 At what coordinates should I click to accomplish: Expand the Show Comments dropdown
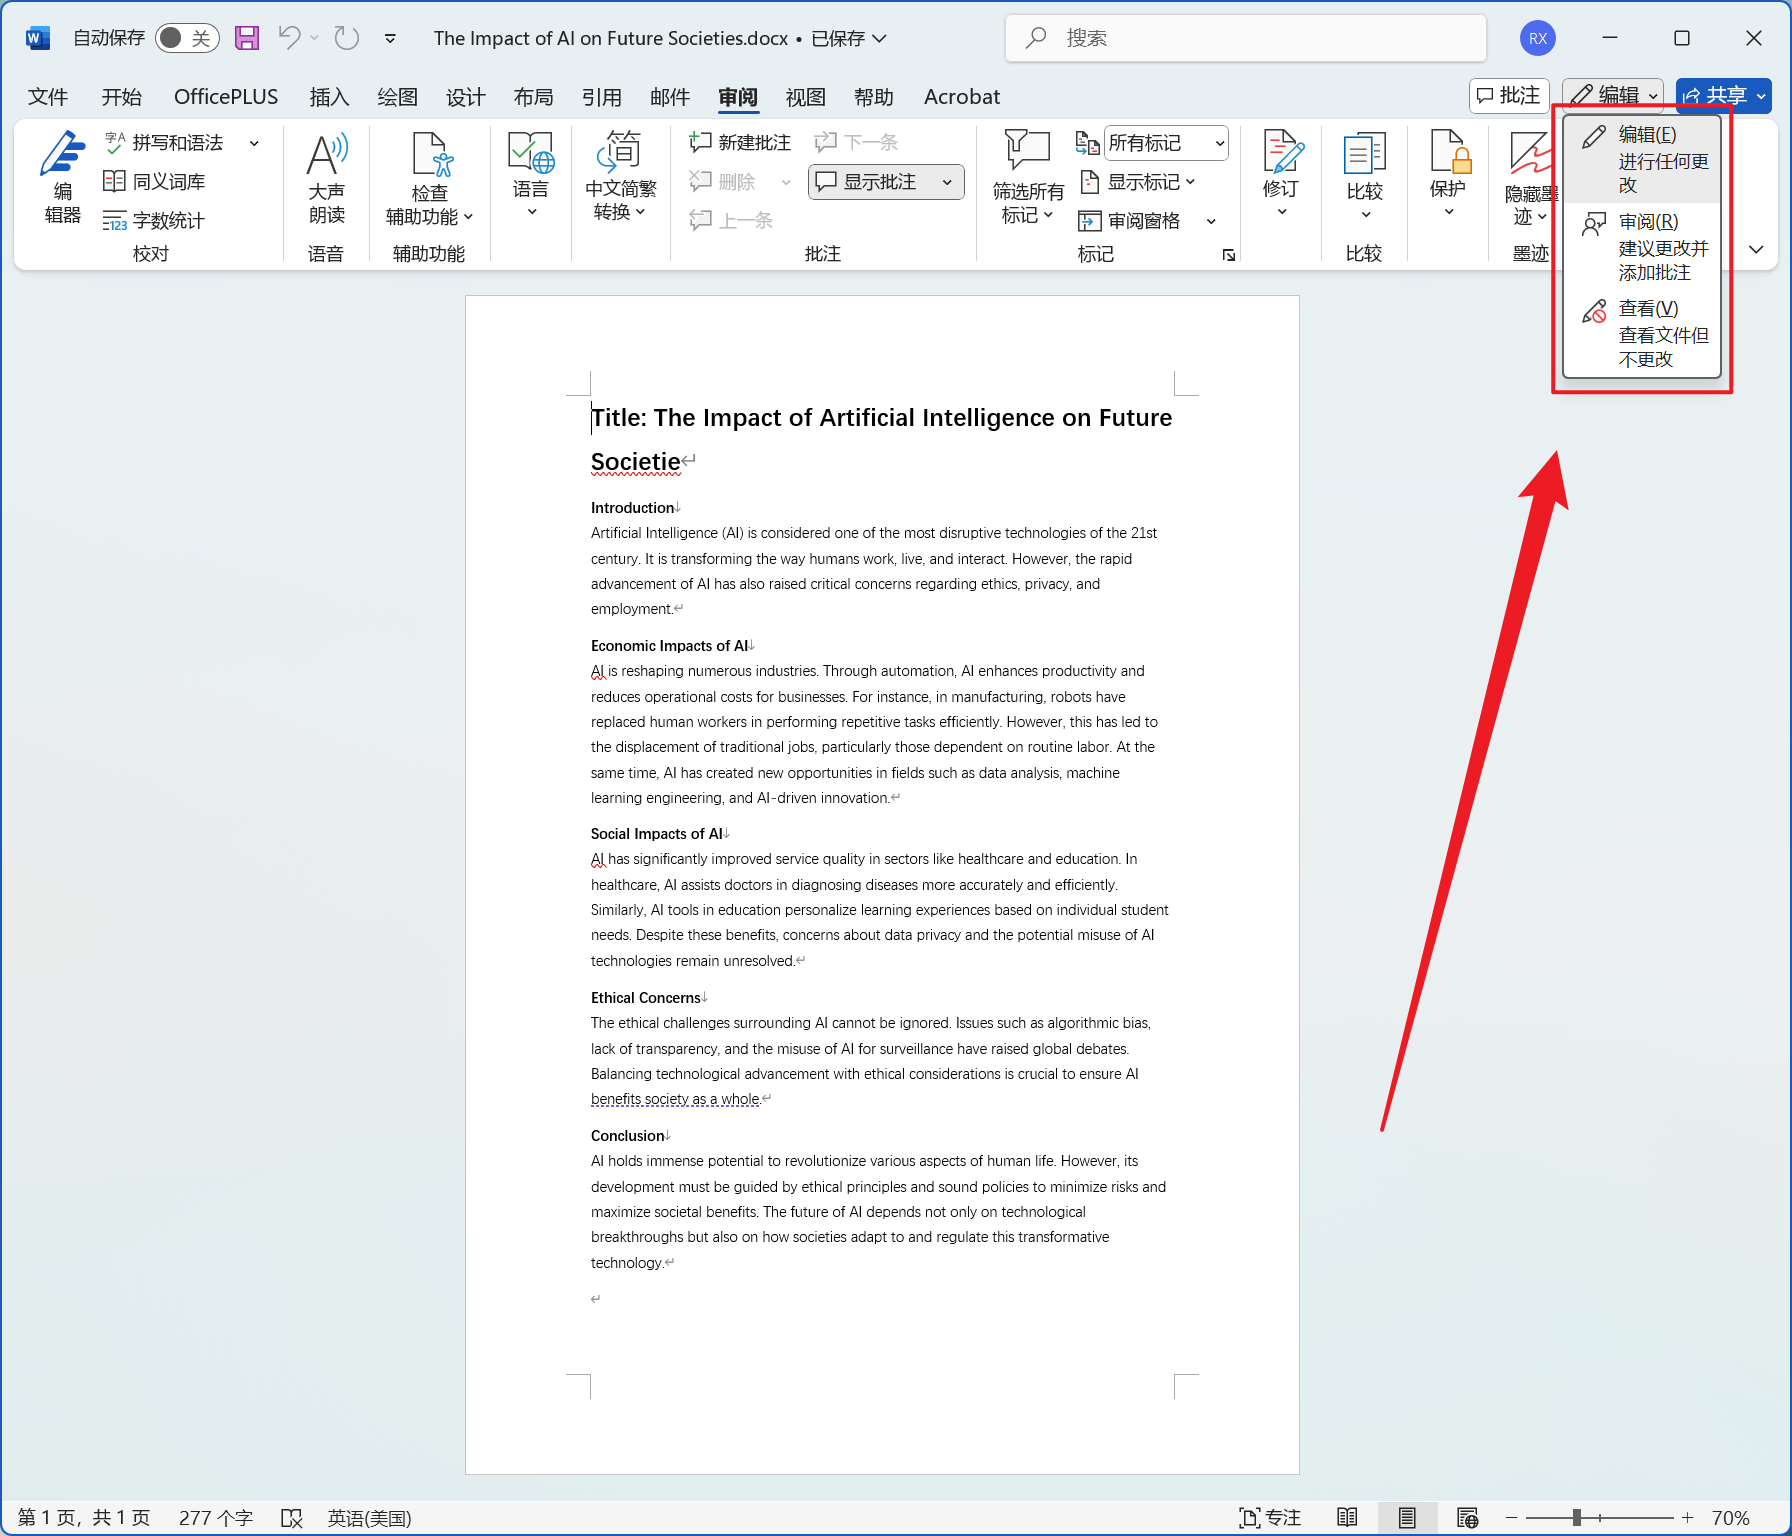click(947, 182)
